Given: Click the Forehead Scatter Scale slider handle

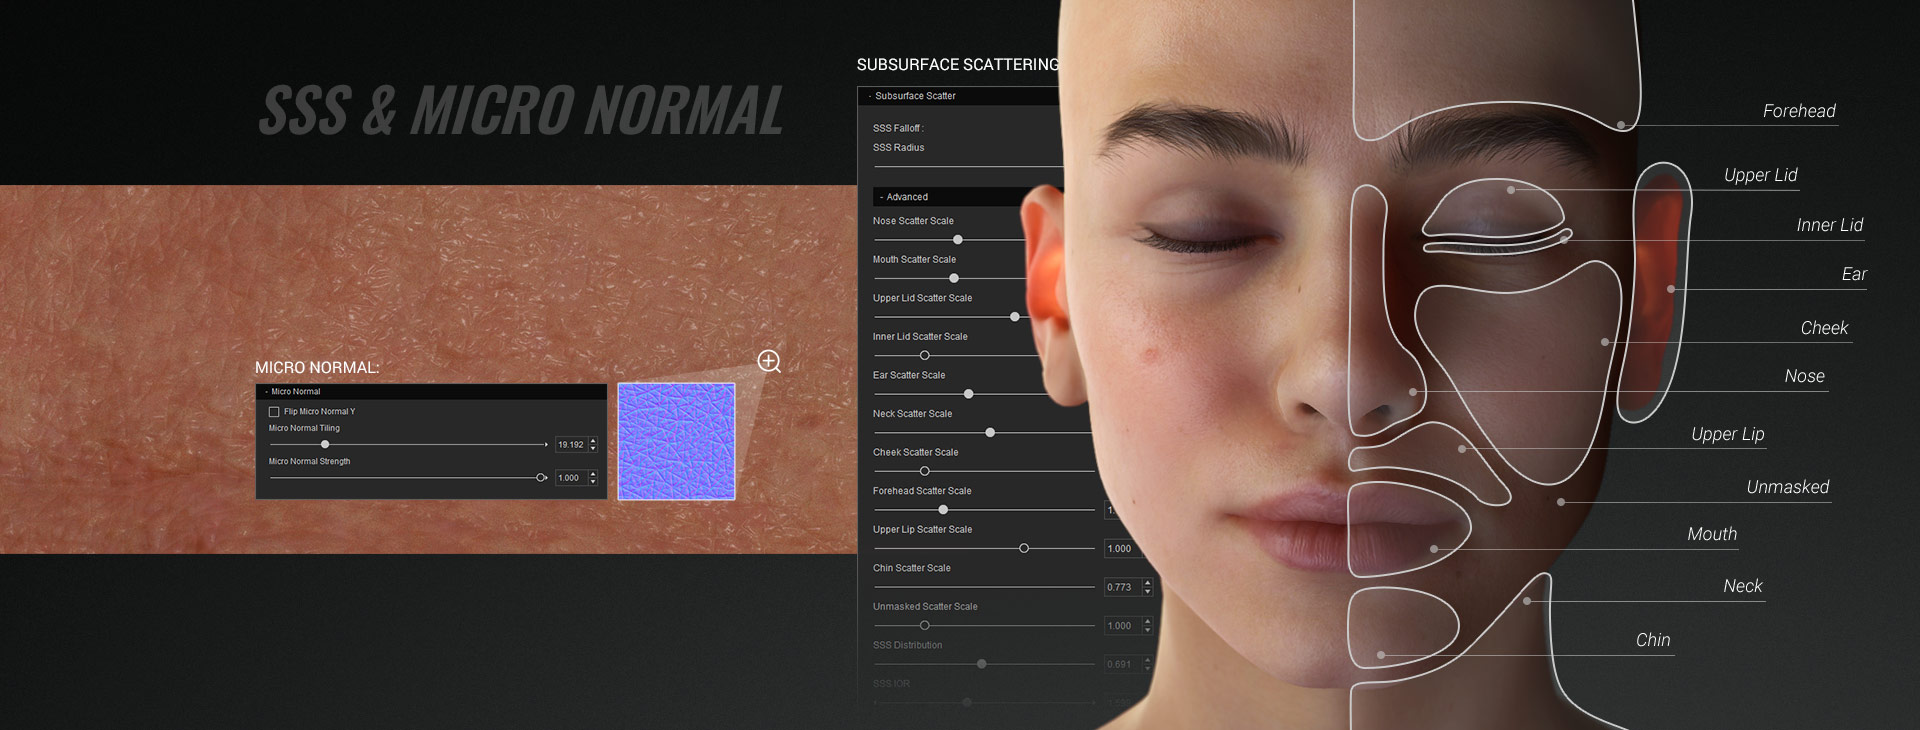Looking at the screenshot, I should coord(943,510).
